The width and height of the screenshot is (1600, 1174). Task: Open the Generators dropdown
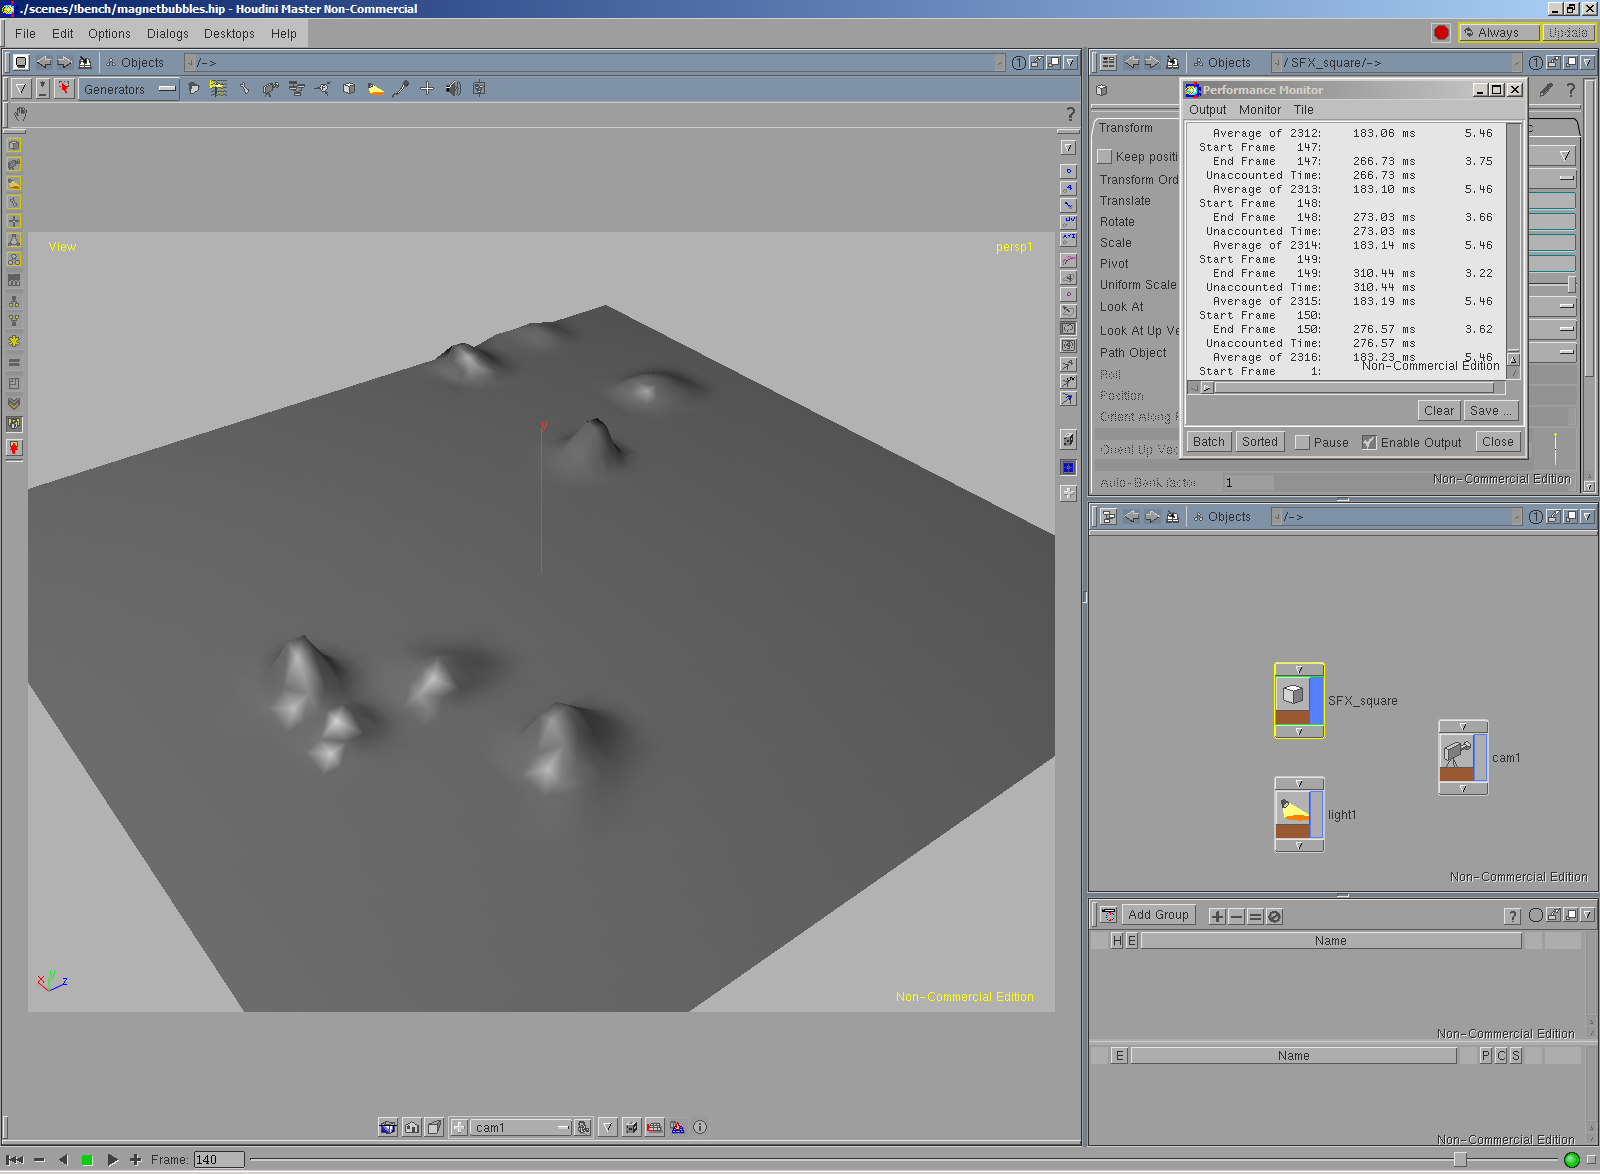(x=129, y=89)
